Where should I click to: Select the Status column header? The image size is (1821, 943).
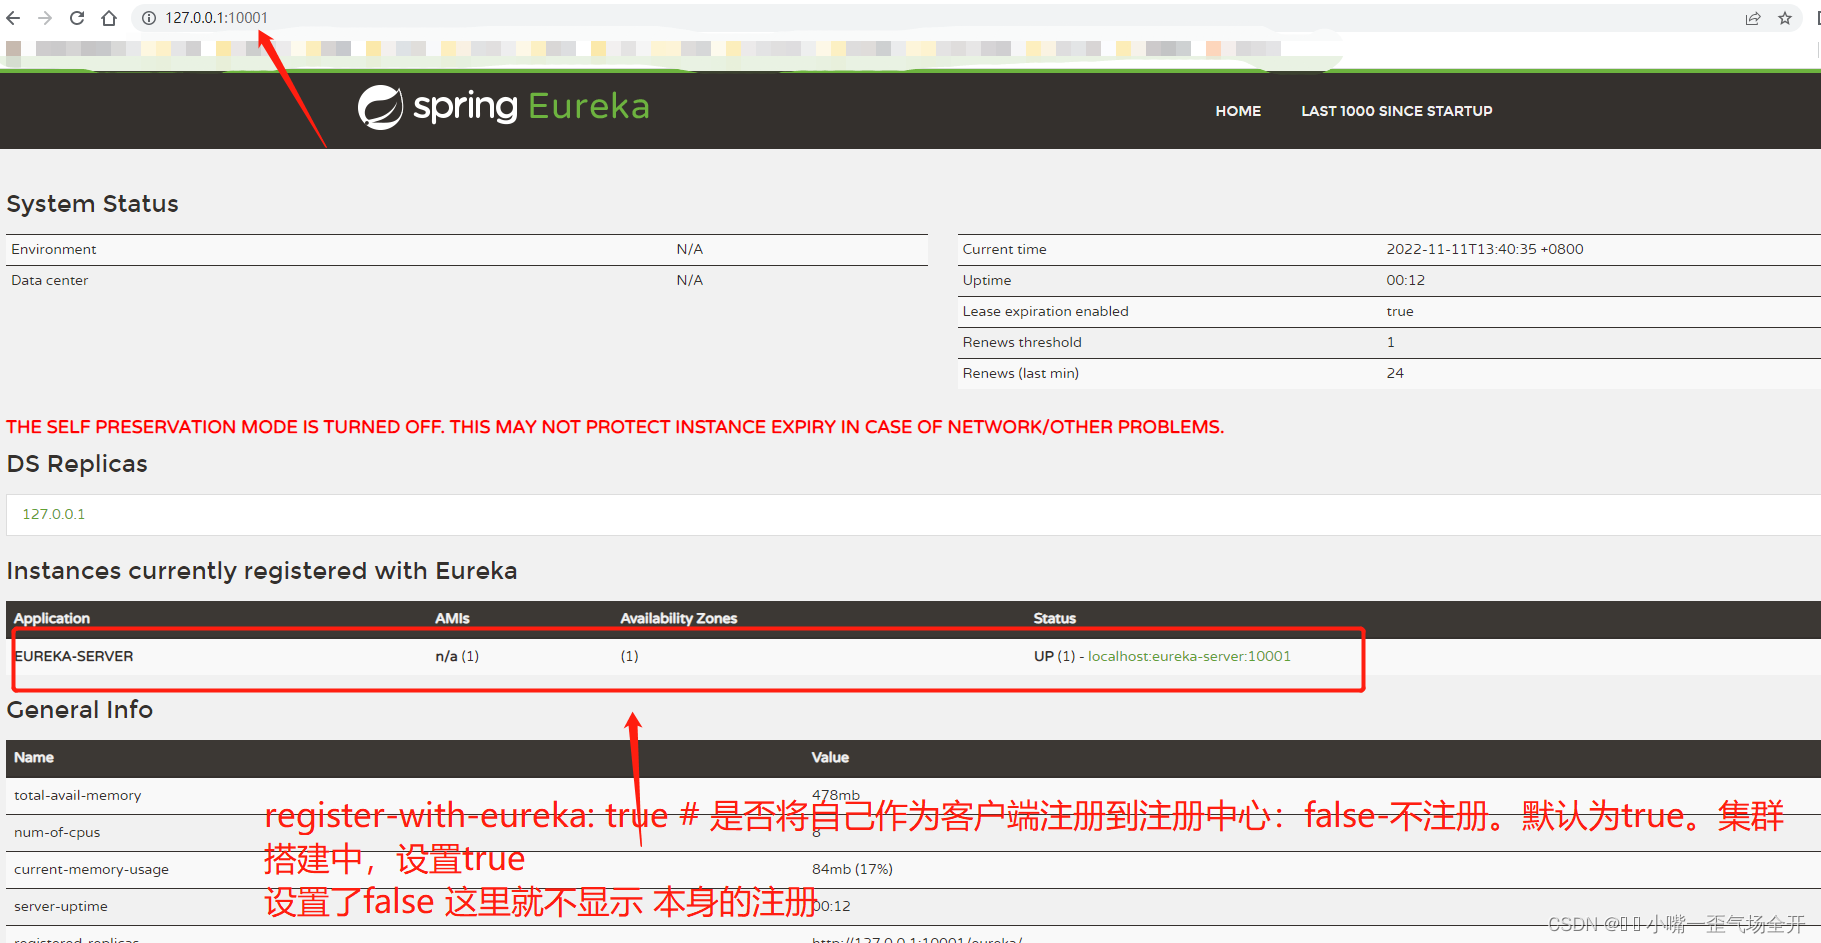pos(1055,618)
